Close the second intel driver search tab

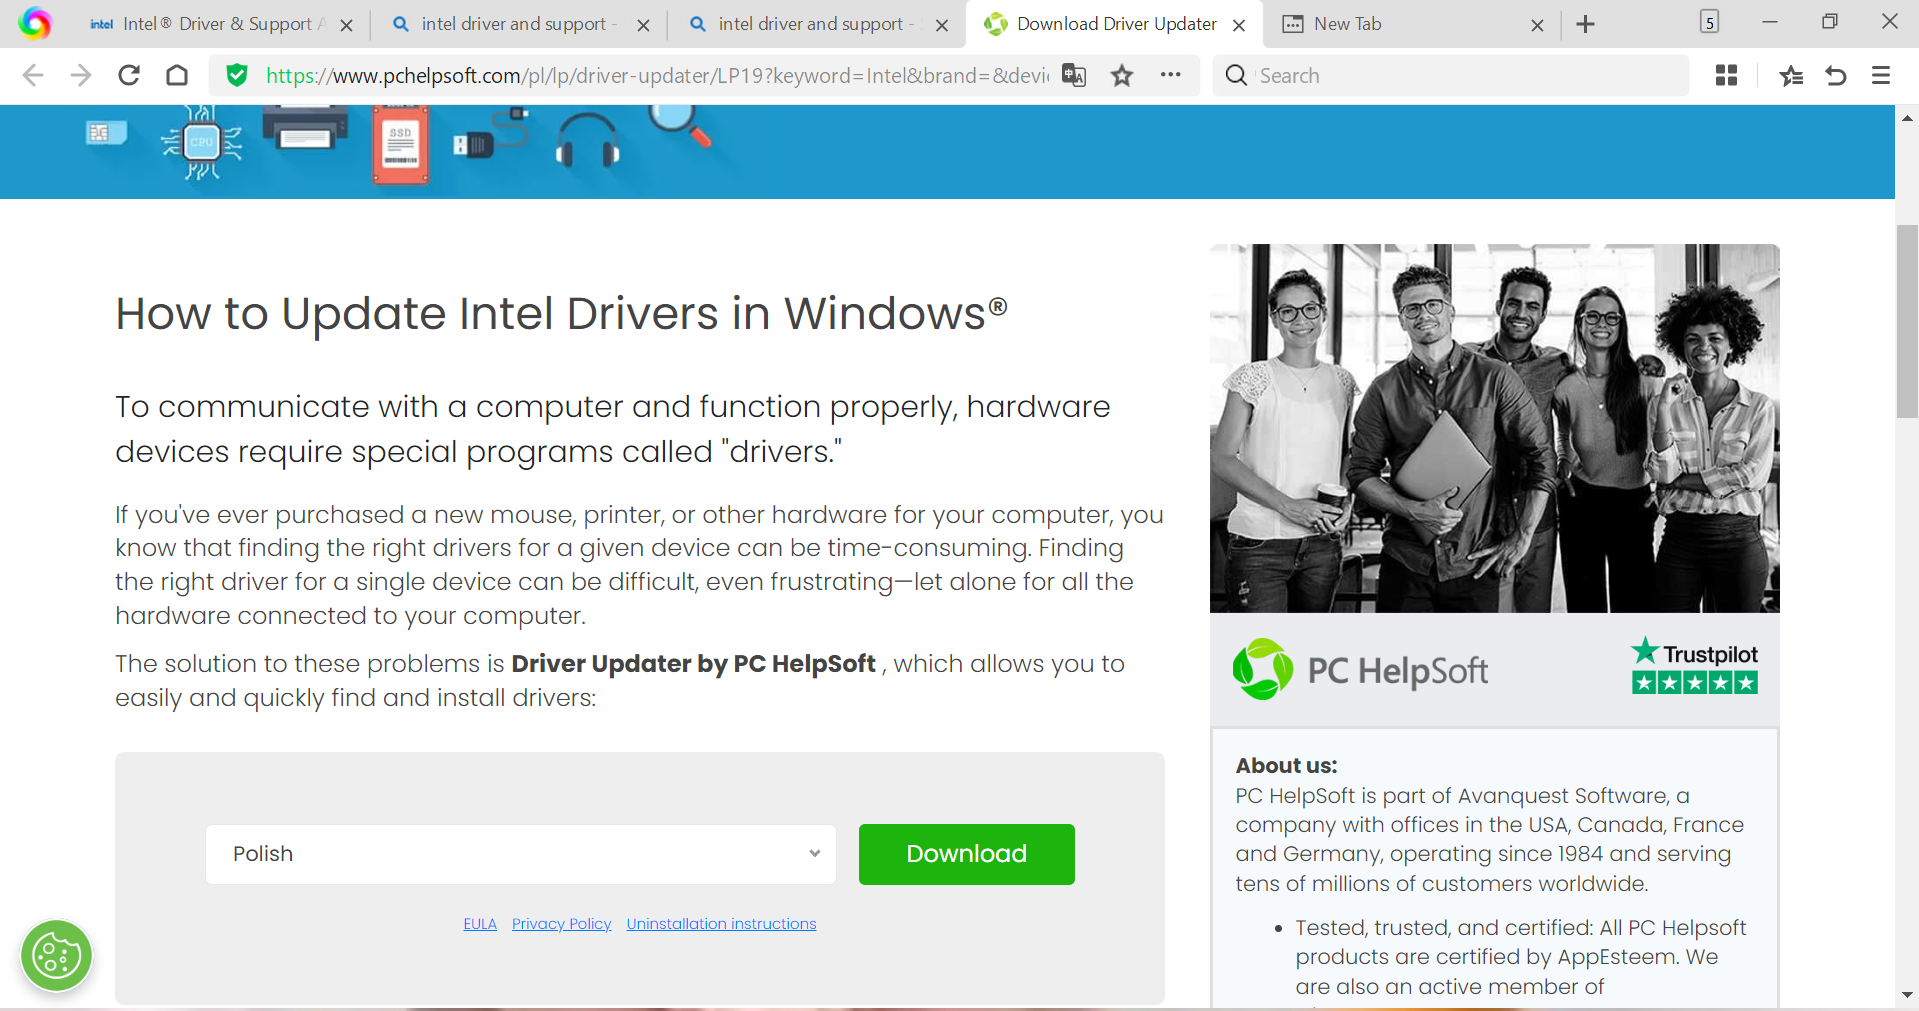coord(941,25)
